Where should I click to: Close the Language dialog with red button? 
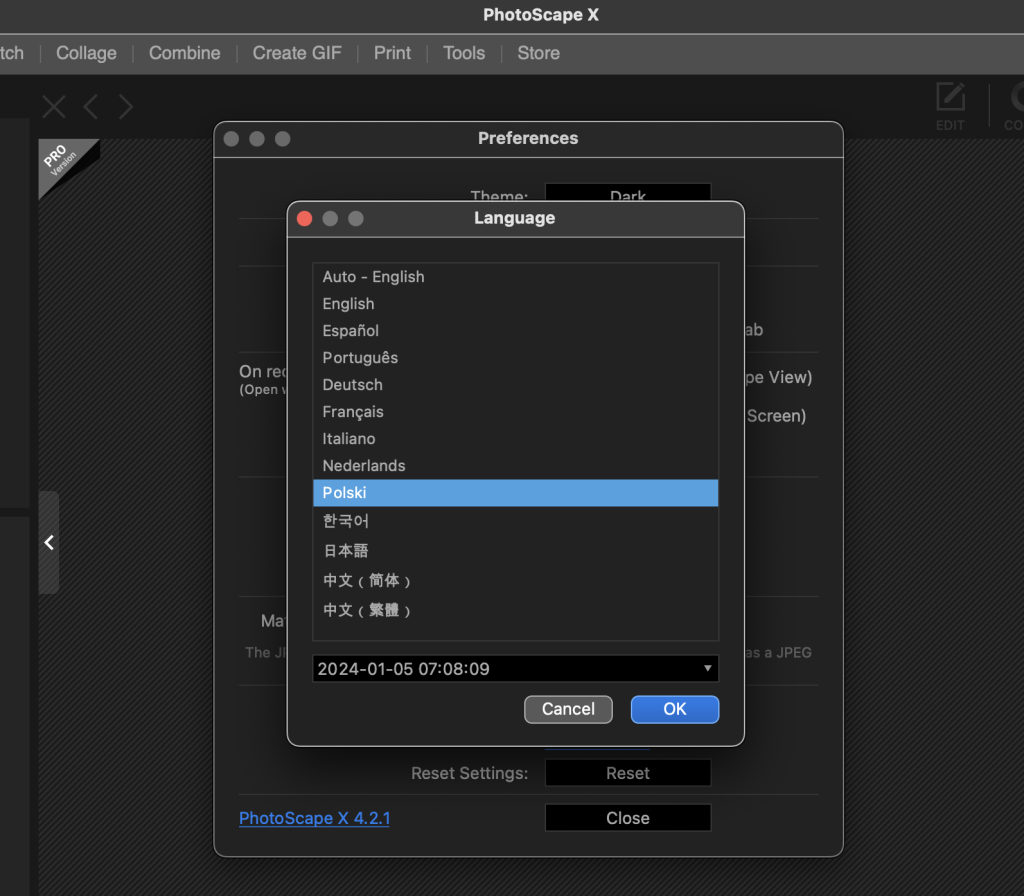point(305,219)
